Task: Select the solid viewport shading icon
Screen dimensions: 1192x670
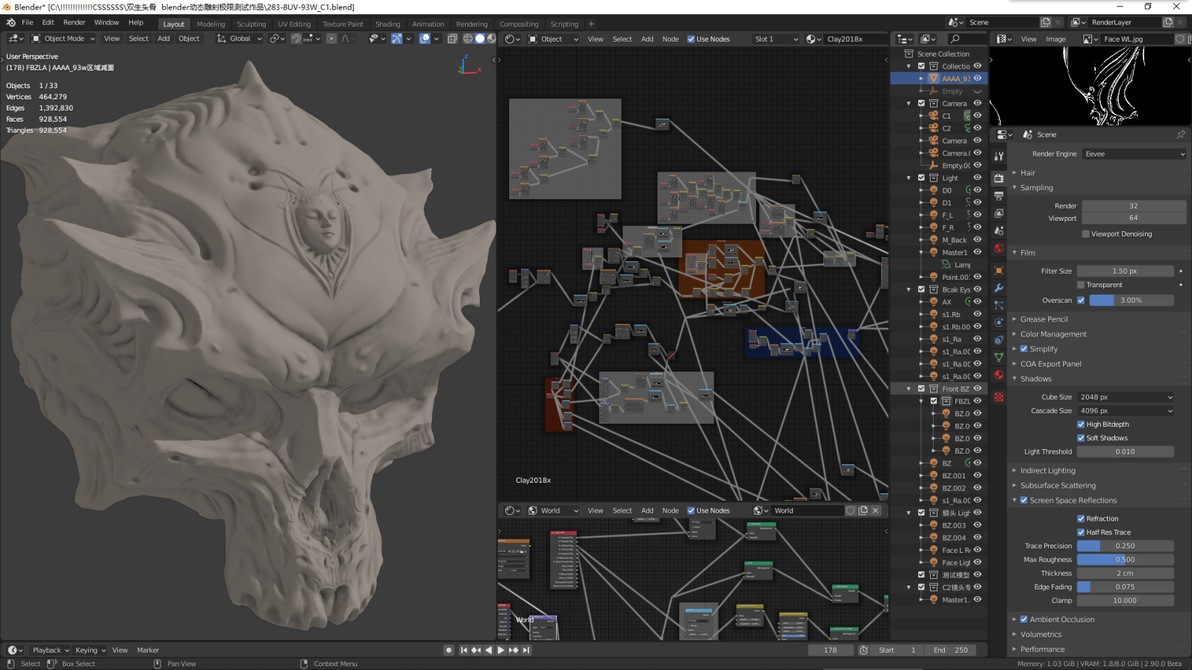Action: 480,39
